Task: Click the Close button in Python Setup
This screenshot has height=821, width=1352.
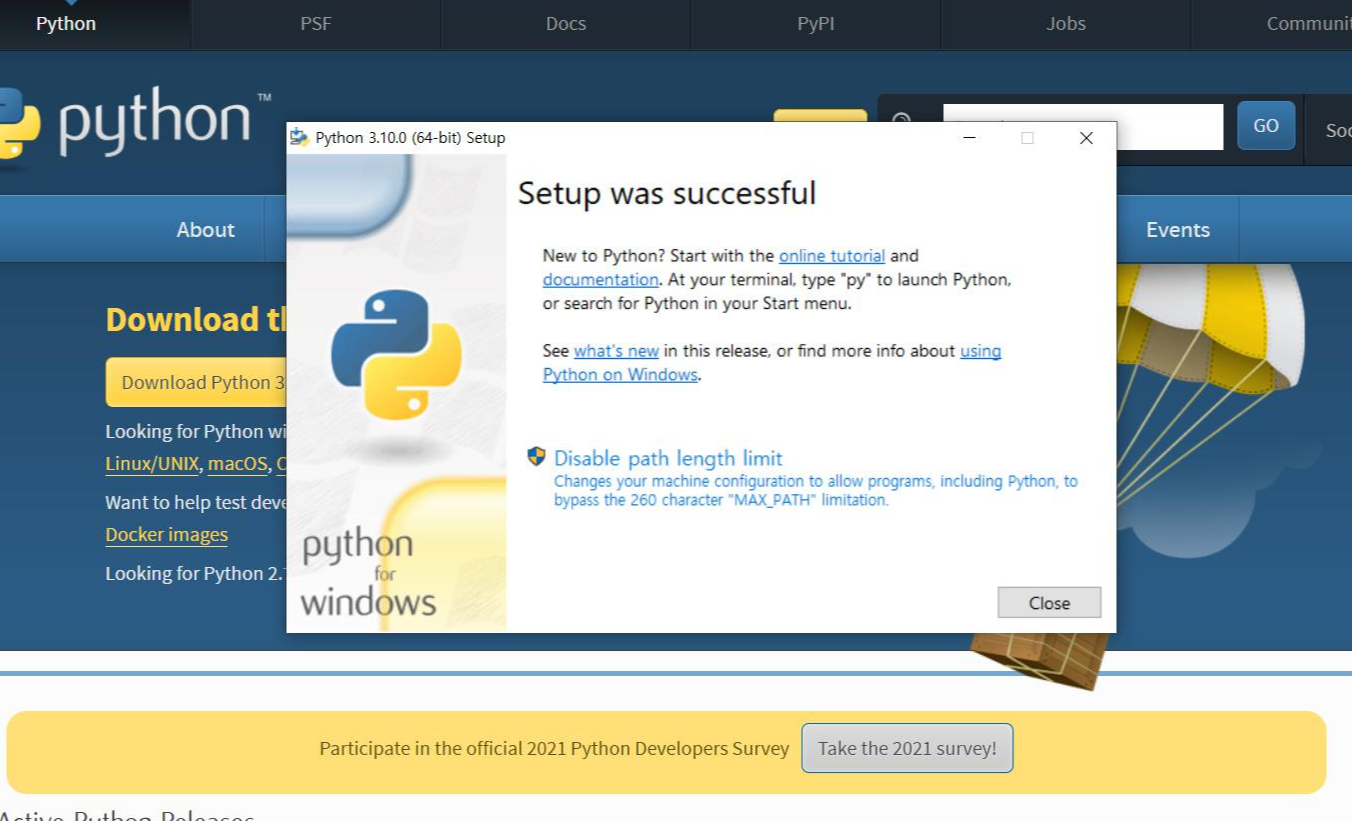Action: click(1049, 603)
